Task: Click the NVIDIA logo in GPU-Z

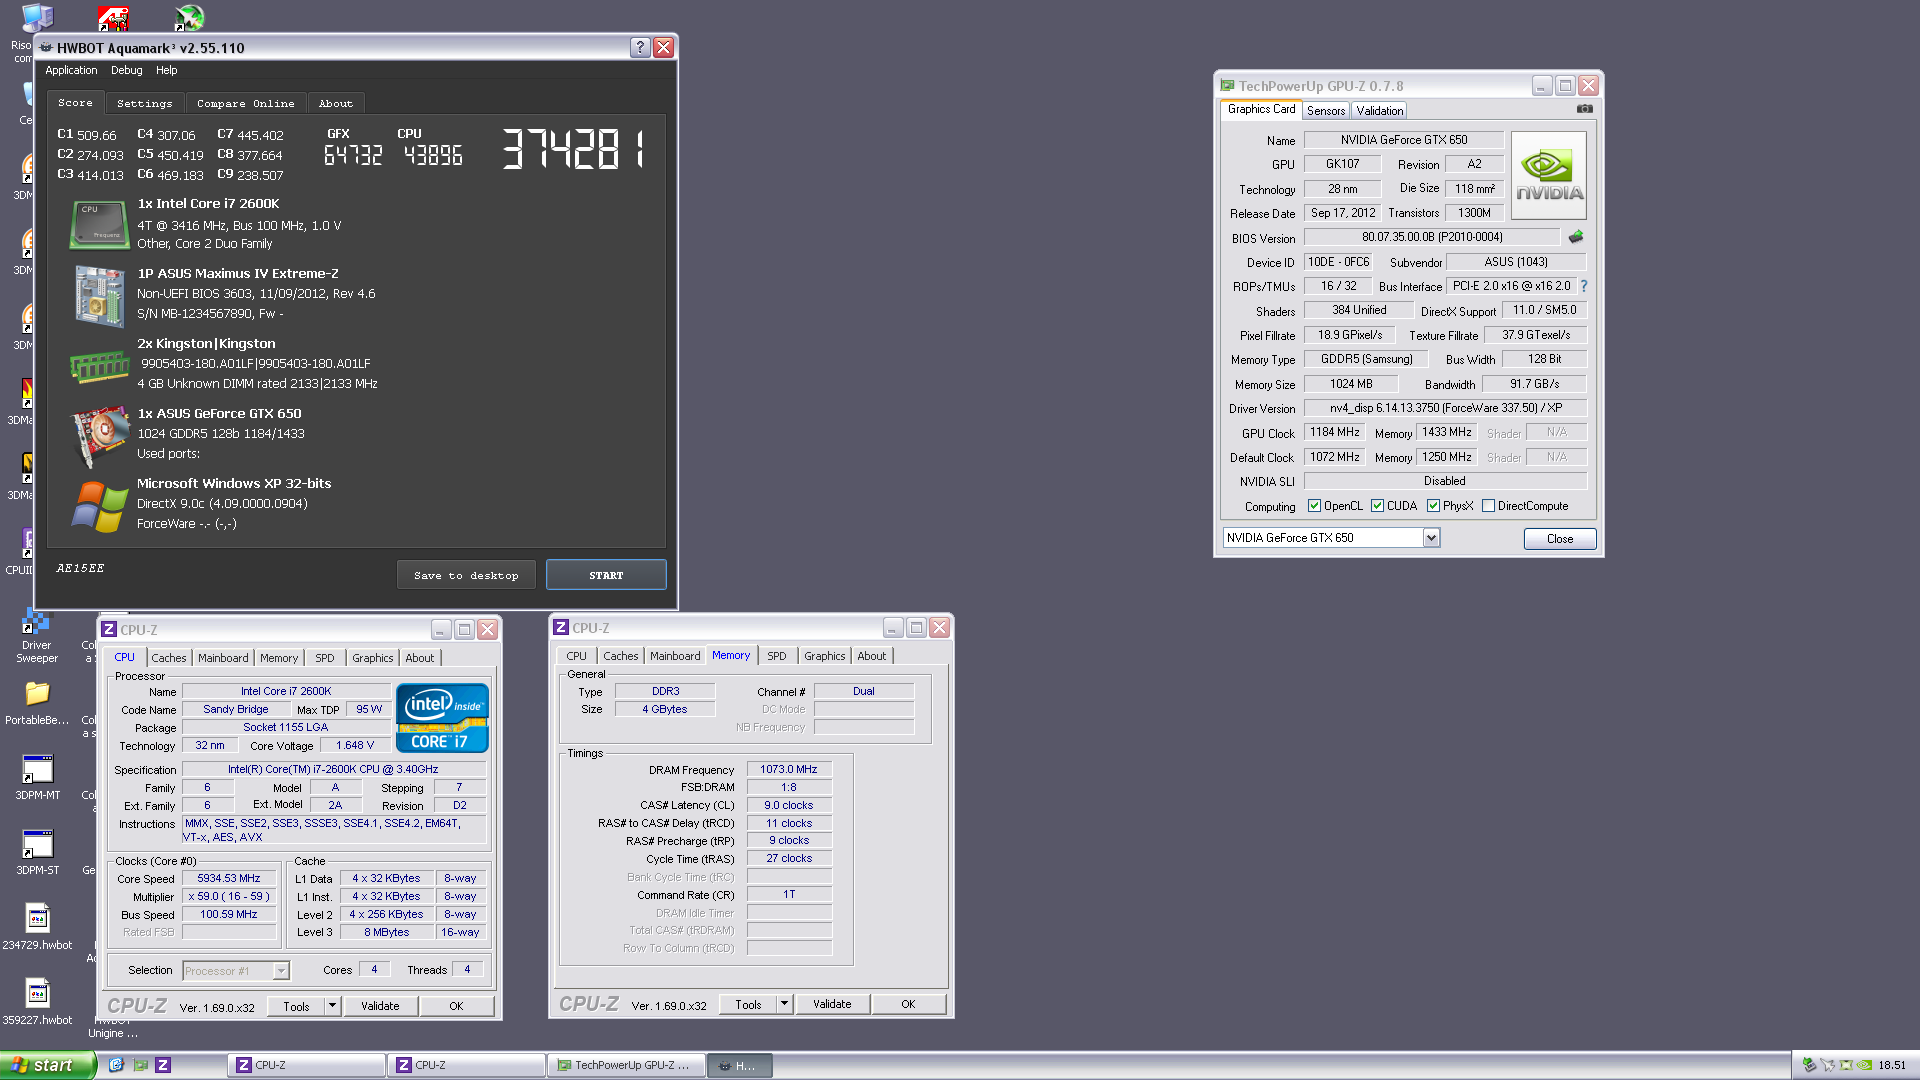Action: click(x=1549, y=178)
